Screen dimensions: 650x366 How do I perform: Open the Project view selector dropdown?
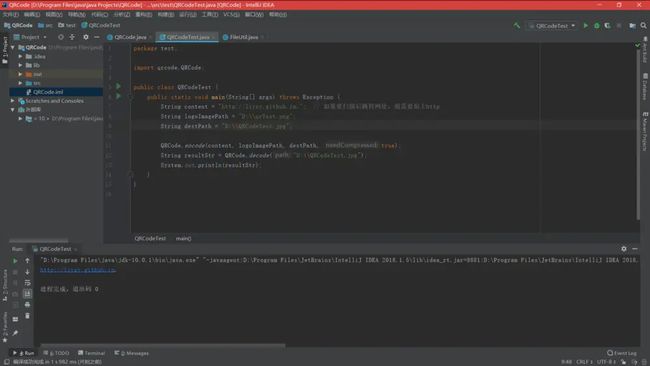(30, 37)
